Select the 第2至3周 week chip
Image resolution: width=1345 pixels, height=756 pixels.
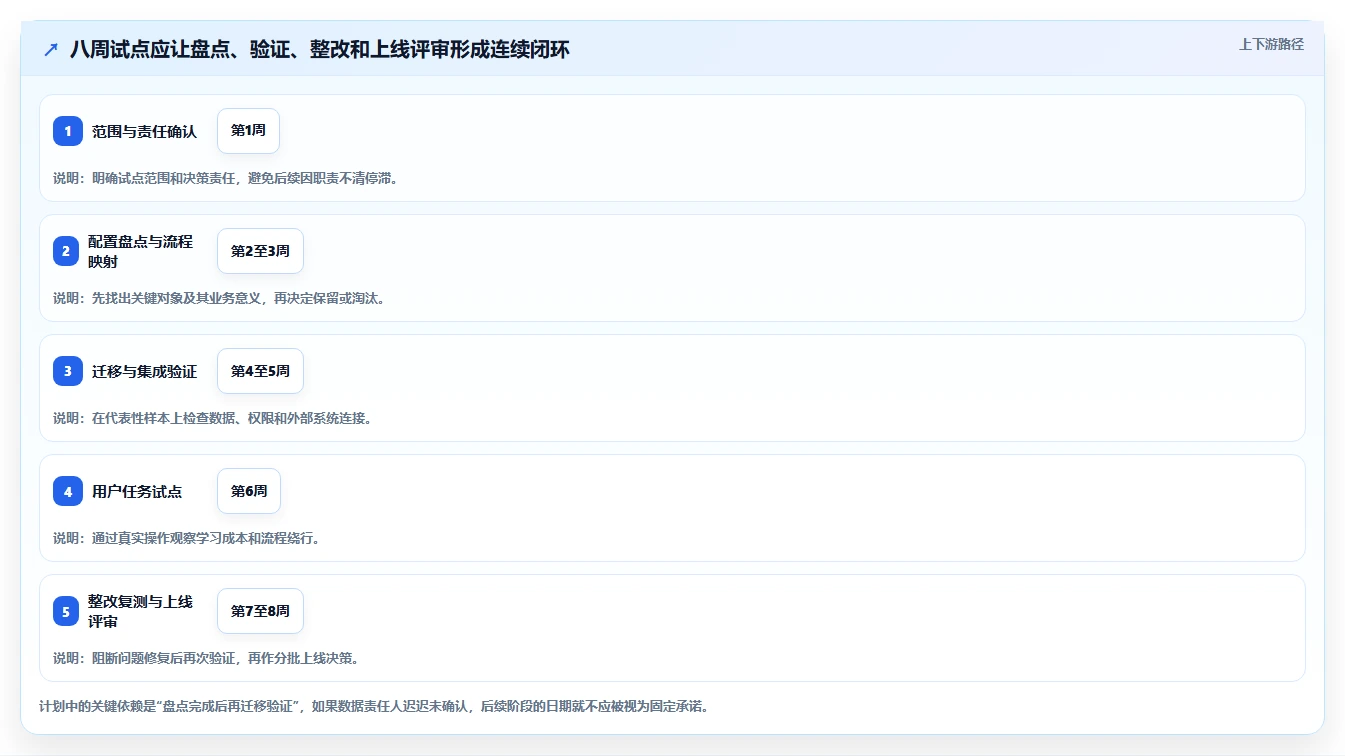[260, 251]
